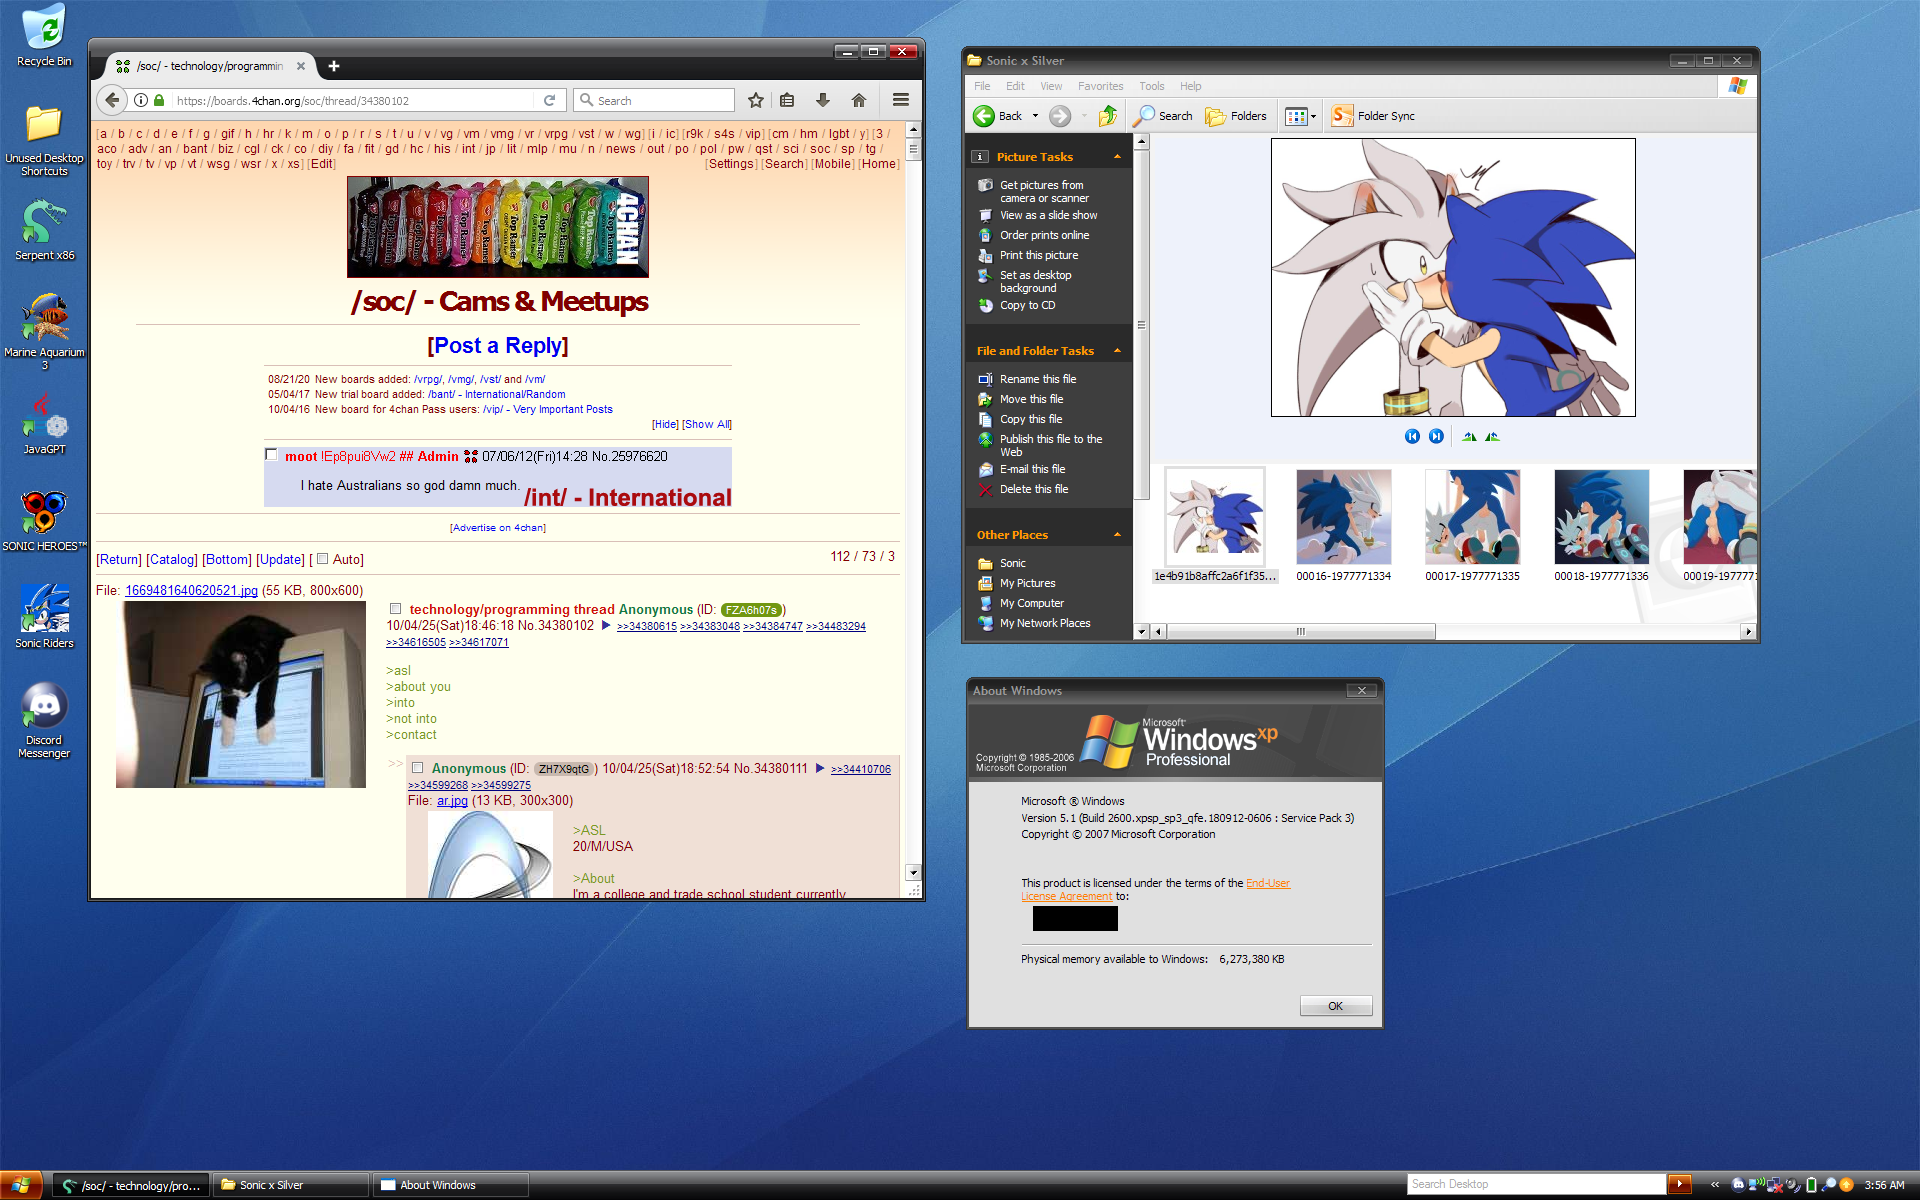Click the Firefox home icon
Screen dimensions: 1920x1200
(x=858, y=100)
